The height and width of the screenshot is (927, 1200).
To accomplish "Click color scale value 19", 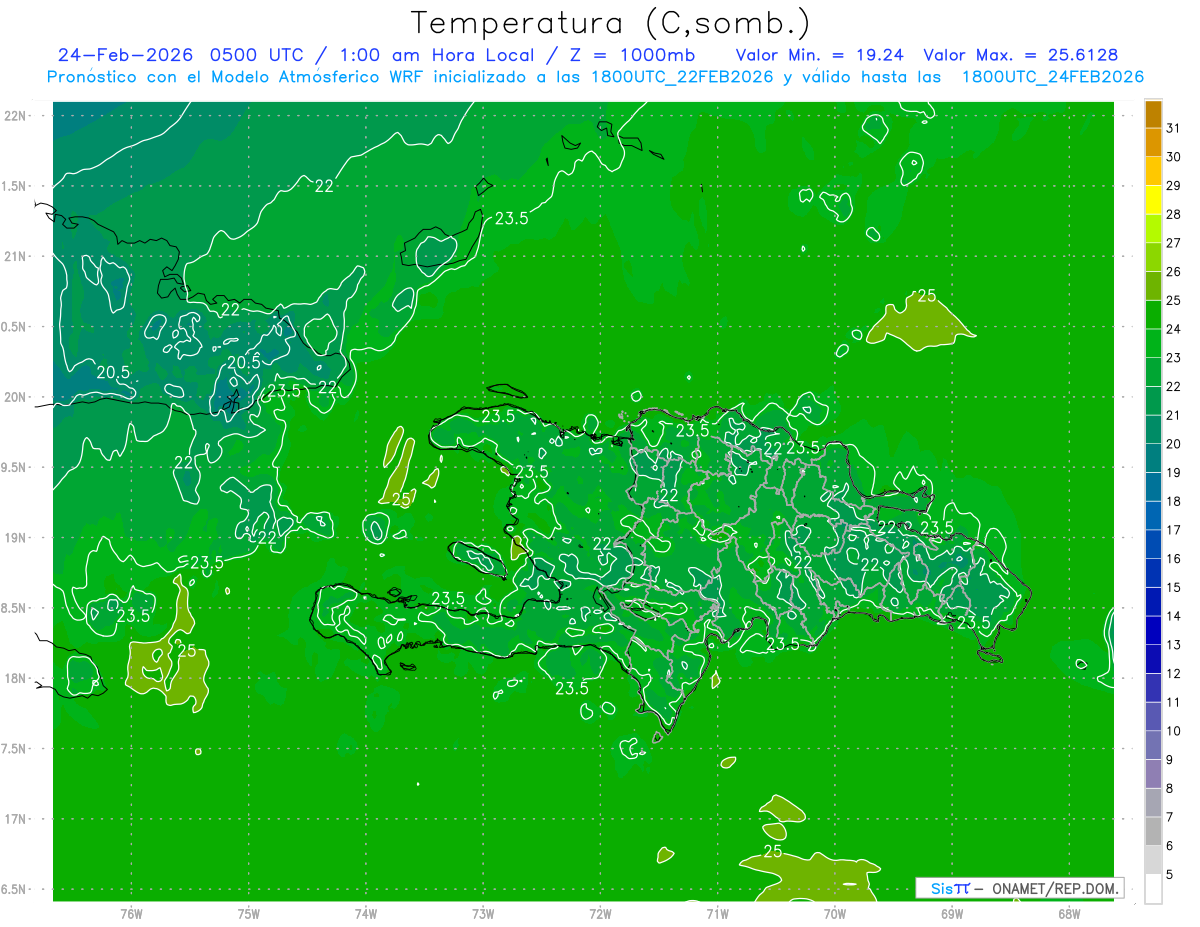I will (1174, 472).
